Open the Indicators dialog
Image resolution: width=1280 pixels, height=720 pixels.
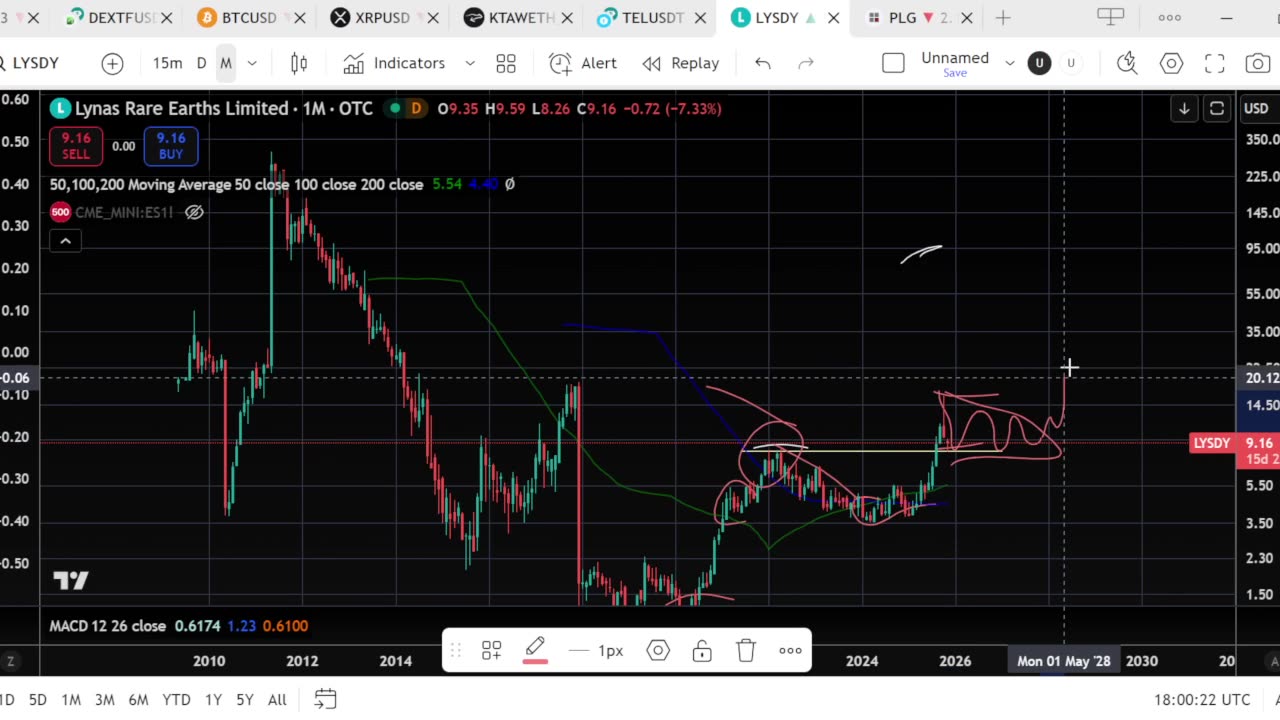(x=395, y=63)
